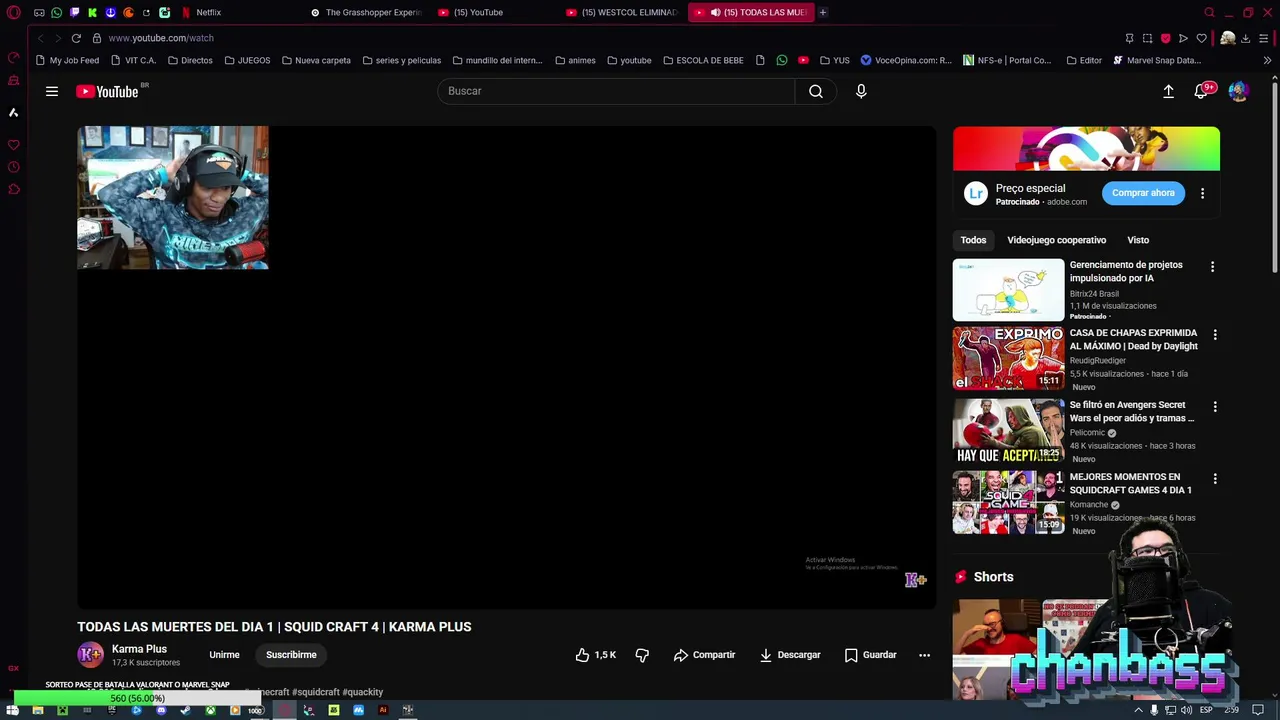Open the Karma Plus channel name
This screenshot has height=720, width=1280.
(139, 649)
